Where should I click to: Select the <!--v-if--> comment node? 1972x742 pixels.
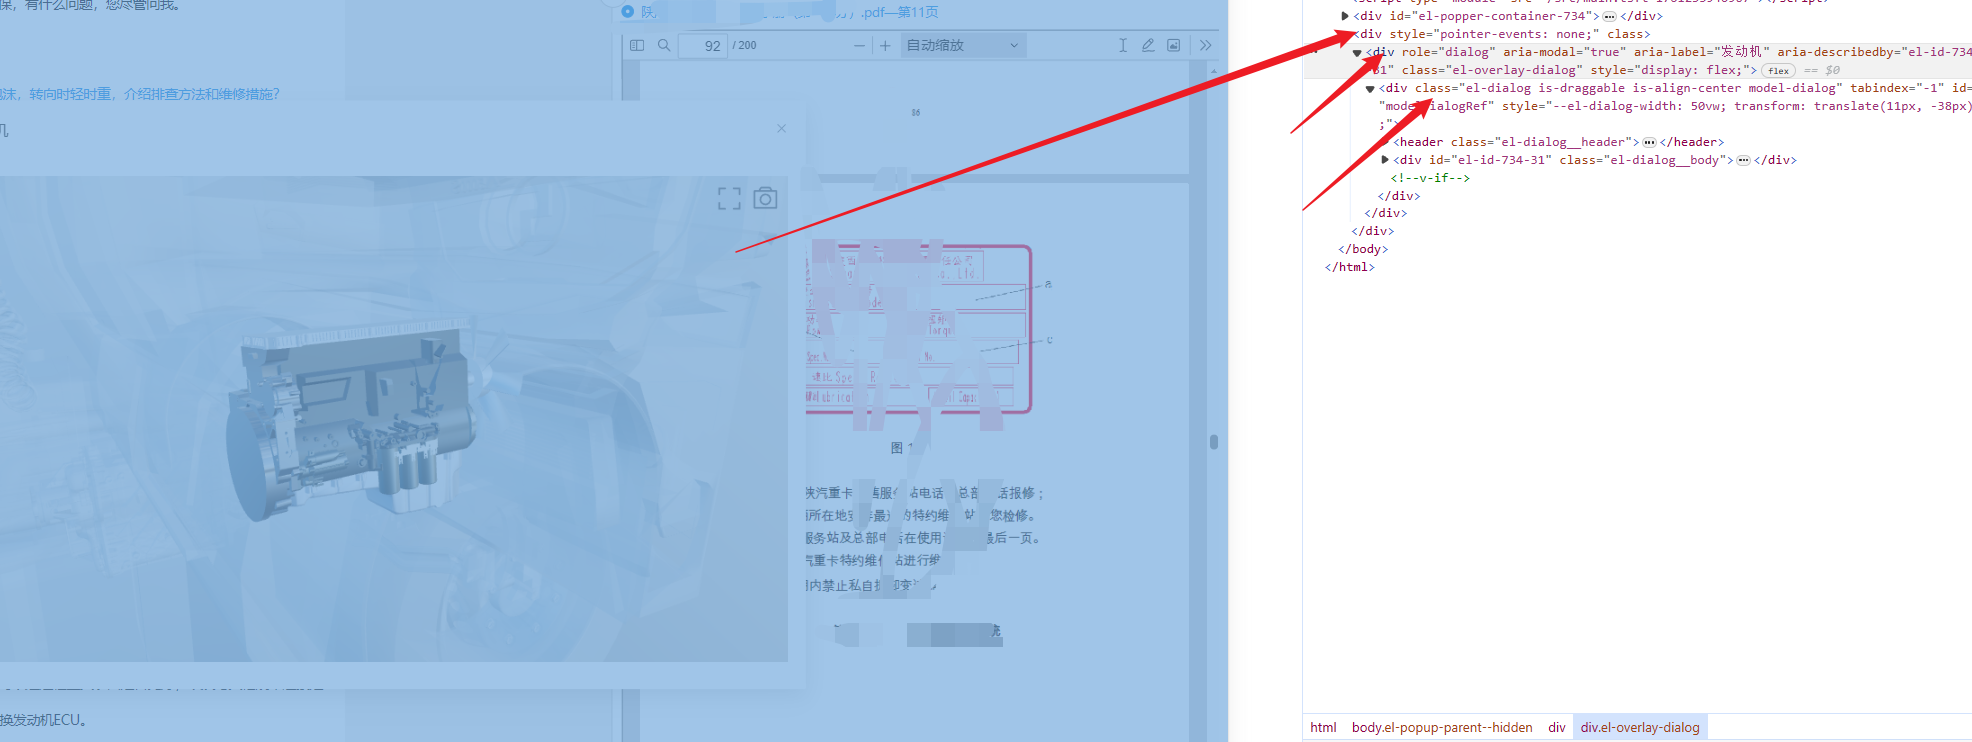click(x=1430, y=178)
